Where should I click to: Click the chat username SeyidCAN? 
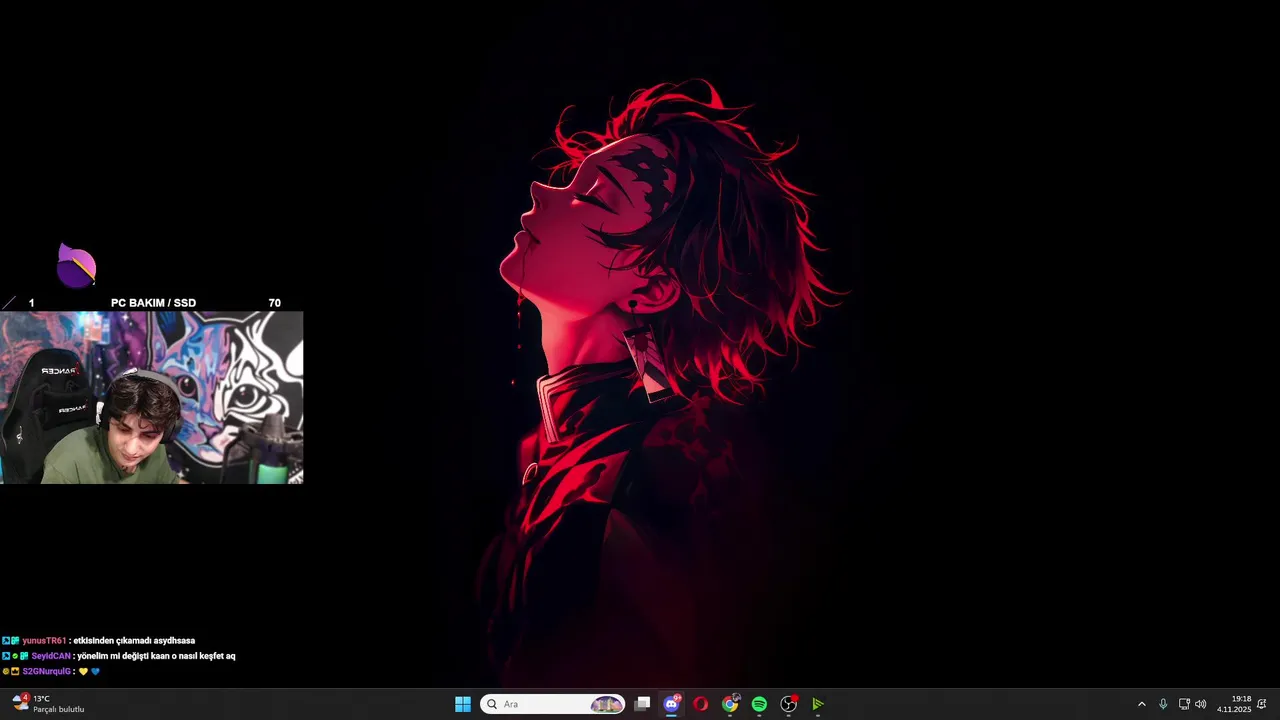click(x=51, y=656)
